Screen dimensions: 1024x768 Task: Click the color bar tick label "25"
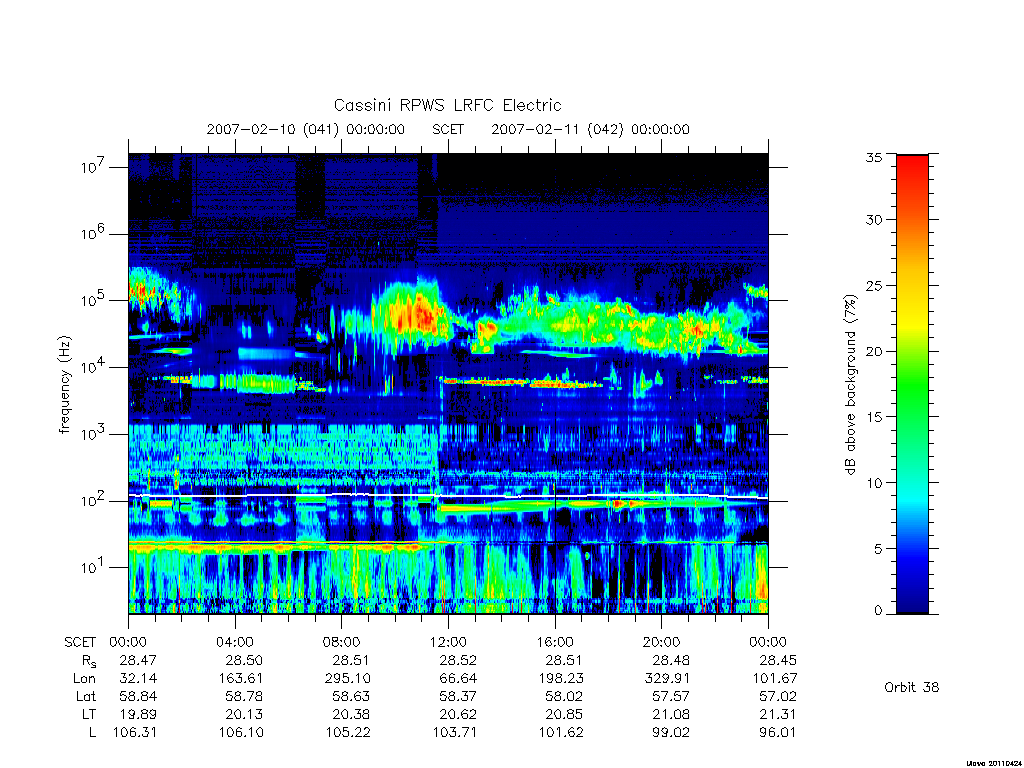point(874,285)
